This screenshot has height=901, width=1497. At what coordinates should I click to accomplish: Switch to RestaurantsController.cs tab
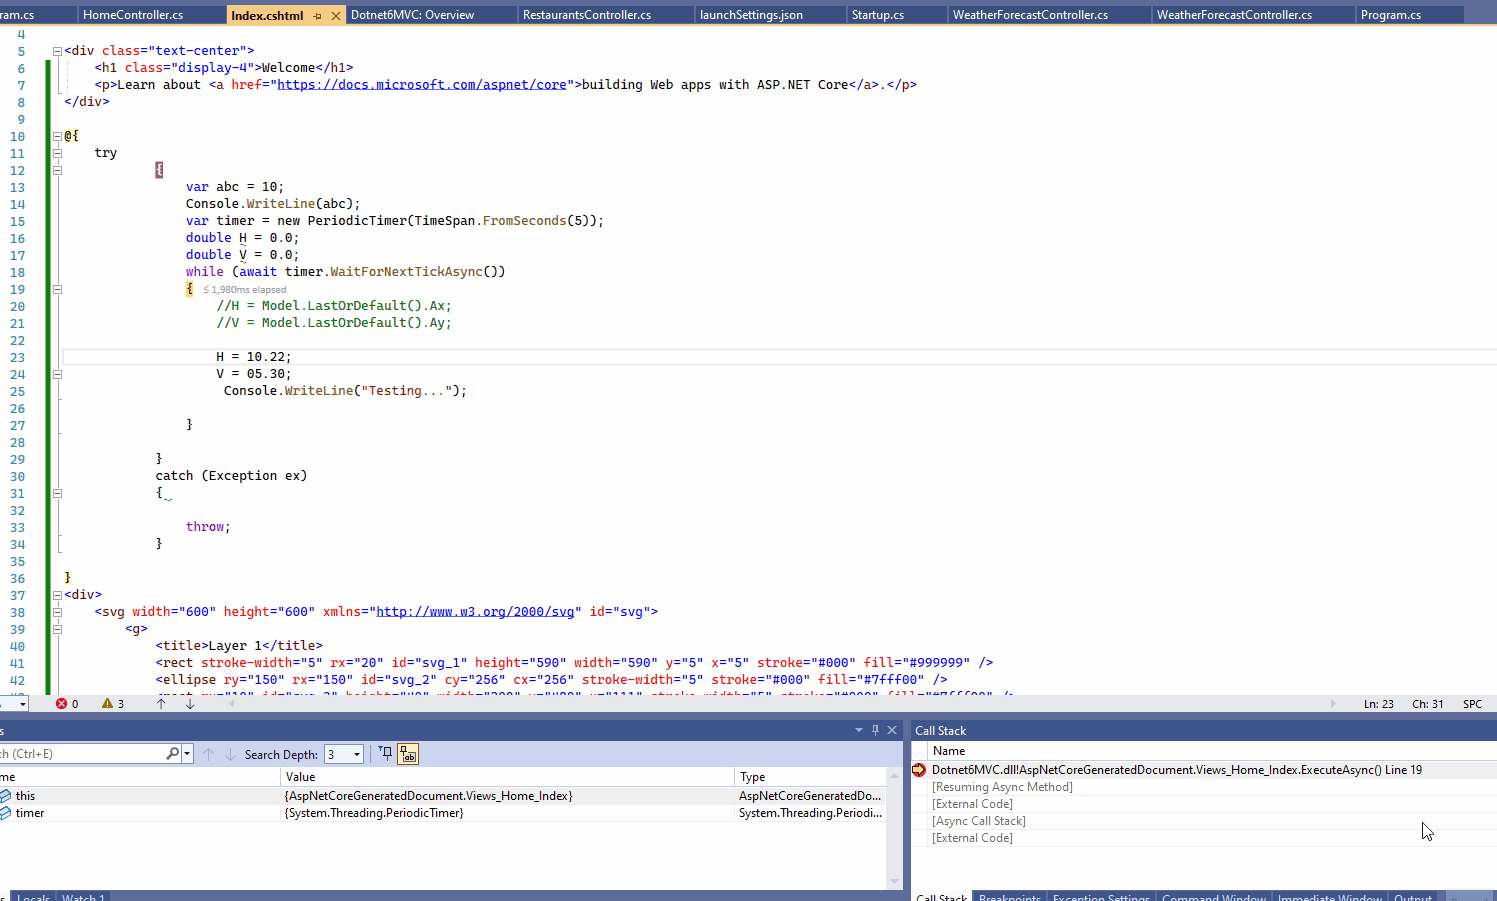pos(586,15)
